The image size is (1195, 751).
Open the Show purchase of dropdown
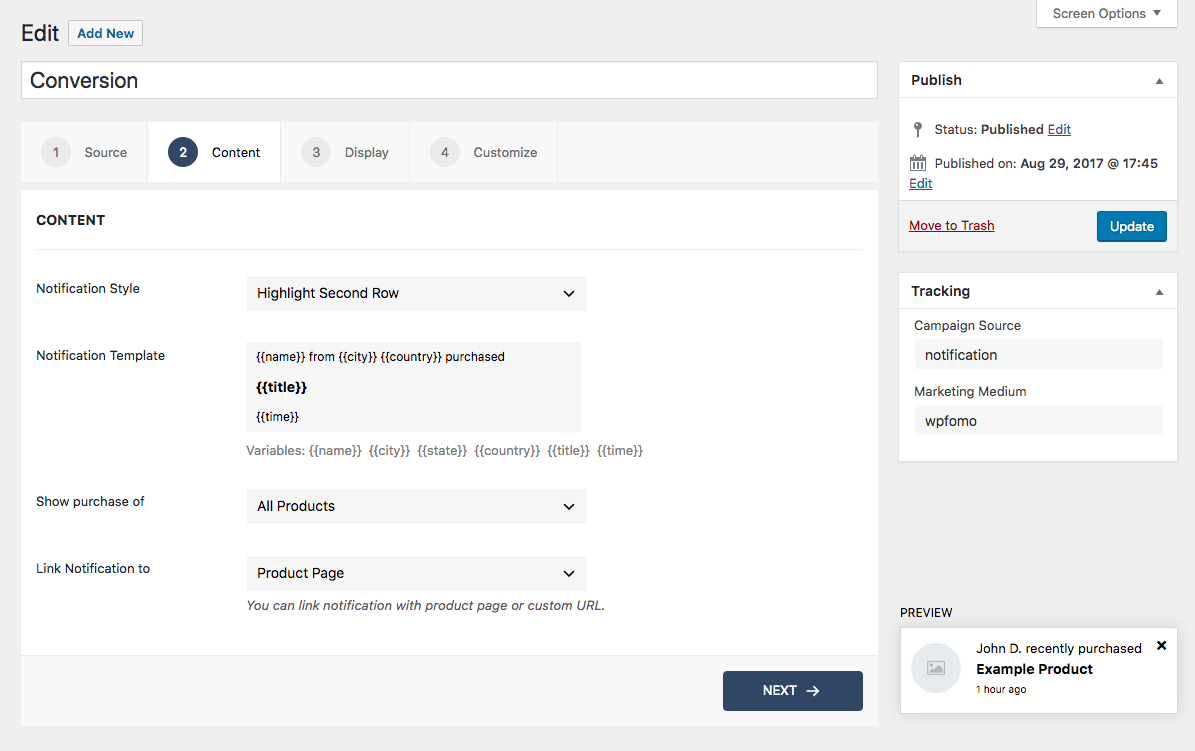(416, 506)
